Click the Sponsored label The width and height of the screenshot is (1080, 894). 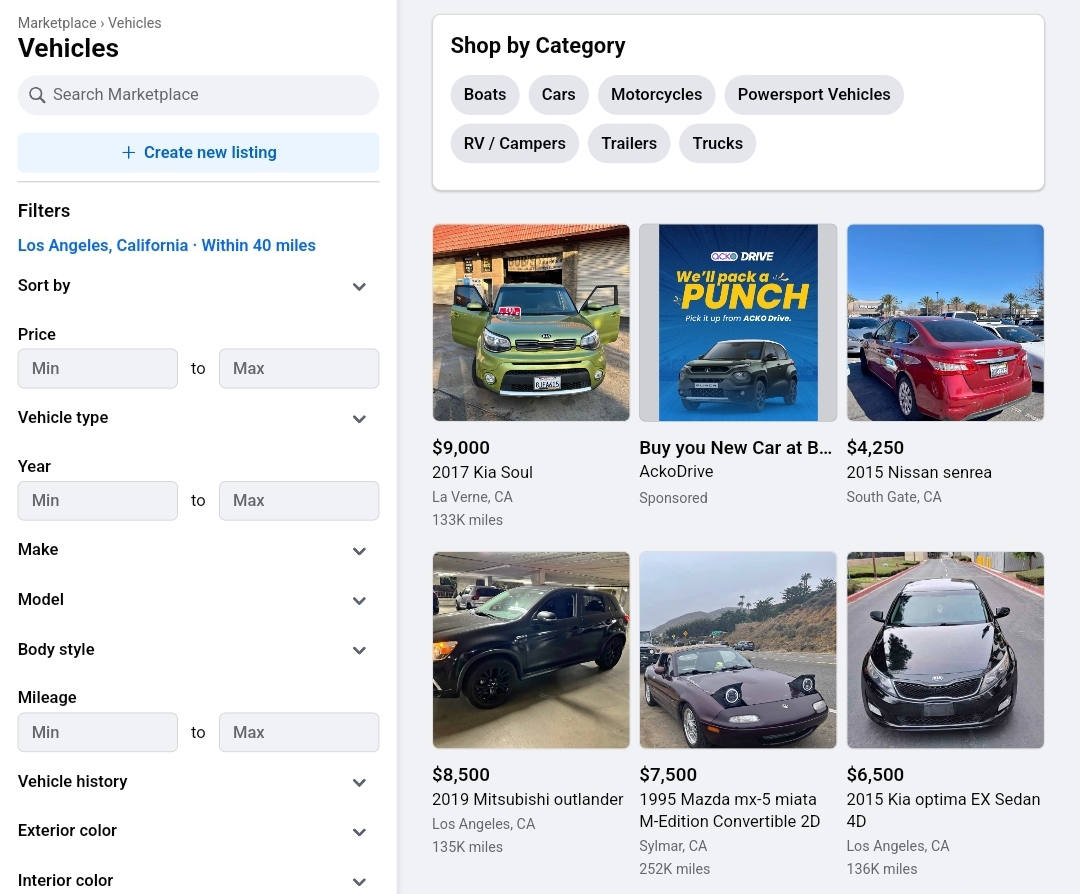click(673, 498)
